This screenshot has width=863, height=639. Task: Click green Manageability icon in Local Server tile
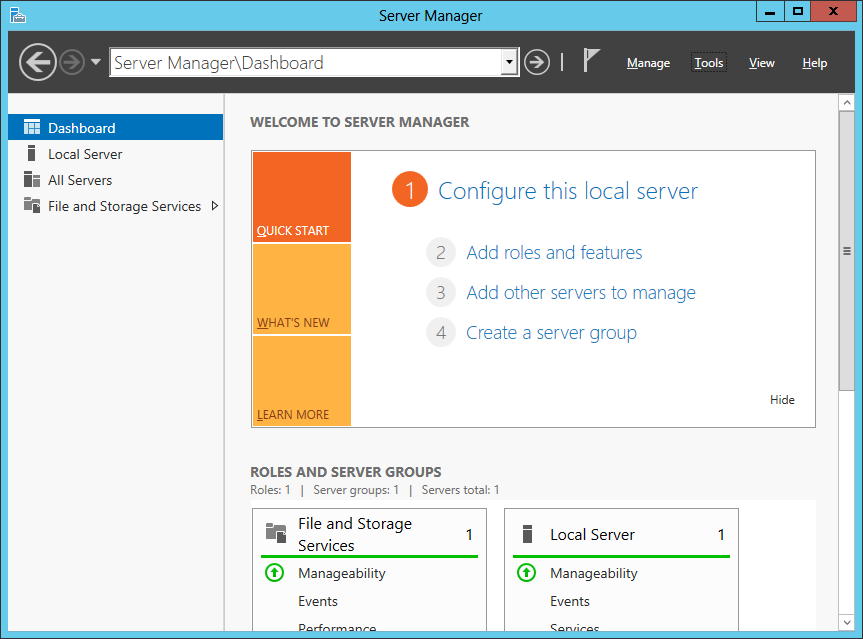[526, 573]
